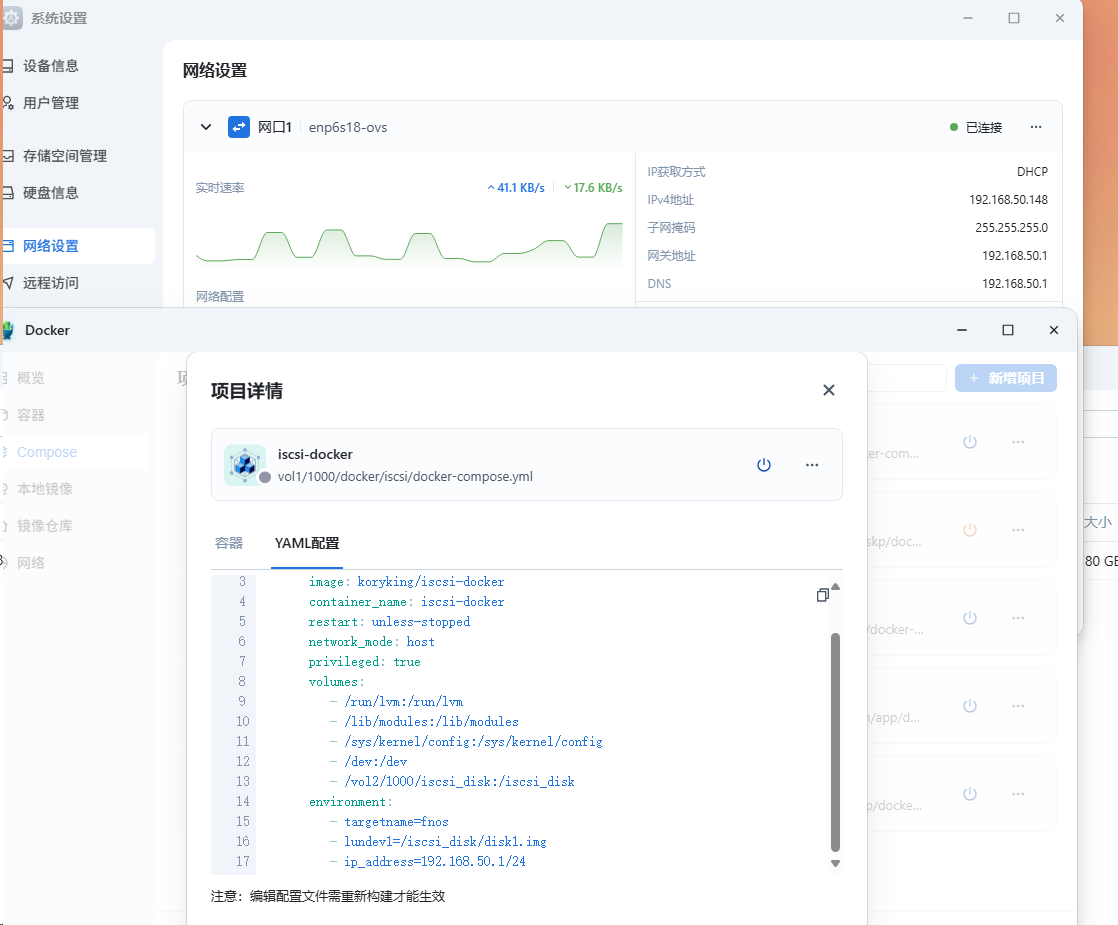Viewport: 1118px width, 925px height.
Task: Click the subnet mask 255.255.255.0
Action: point(1012,228)
